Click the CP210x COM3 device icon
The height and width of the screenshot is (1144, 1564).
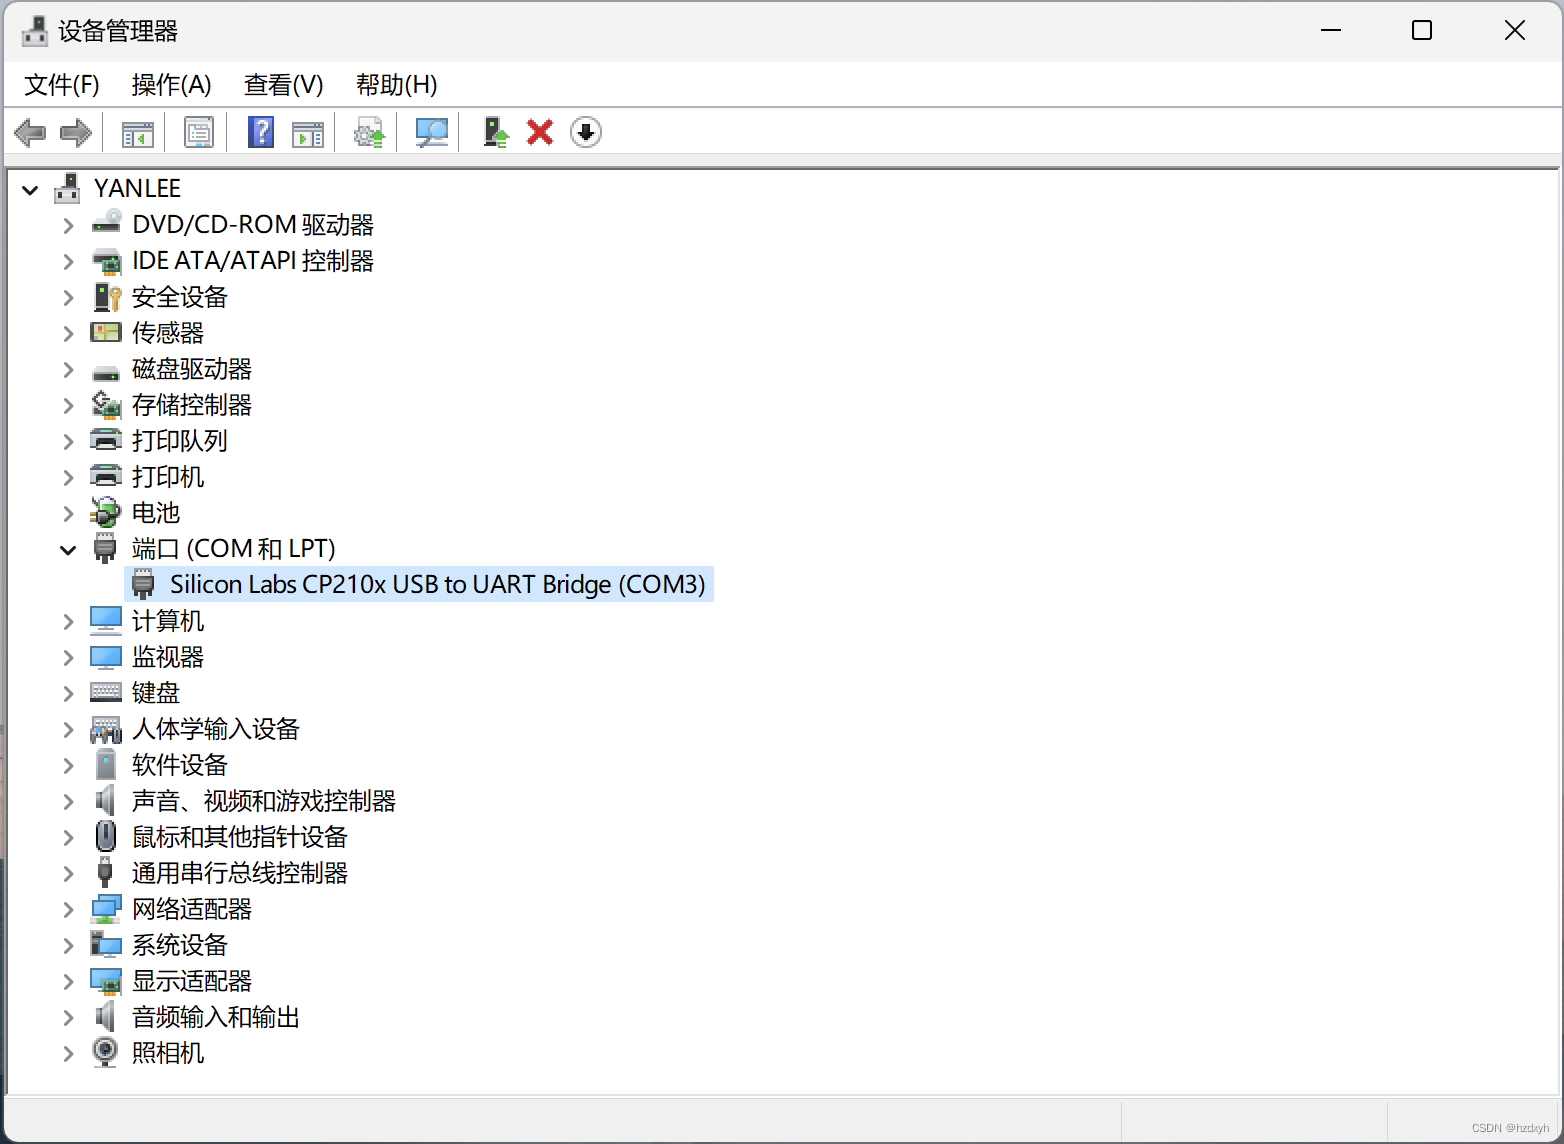pos(143,584)
